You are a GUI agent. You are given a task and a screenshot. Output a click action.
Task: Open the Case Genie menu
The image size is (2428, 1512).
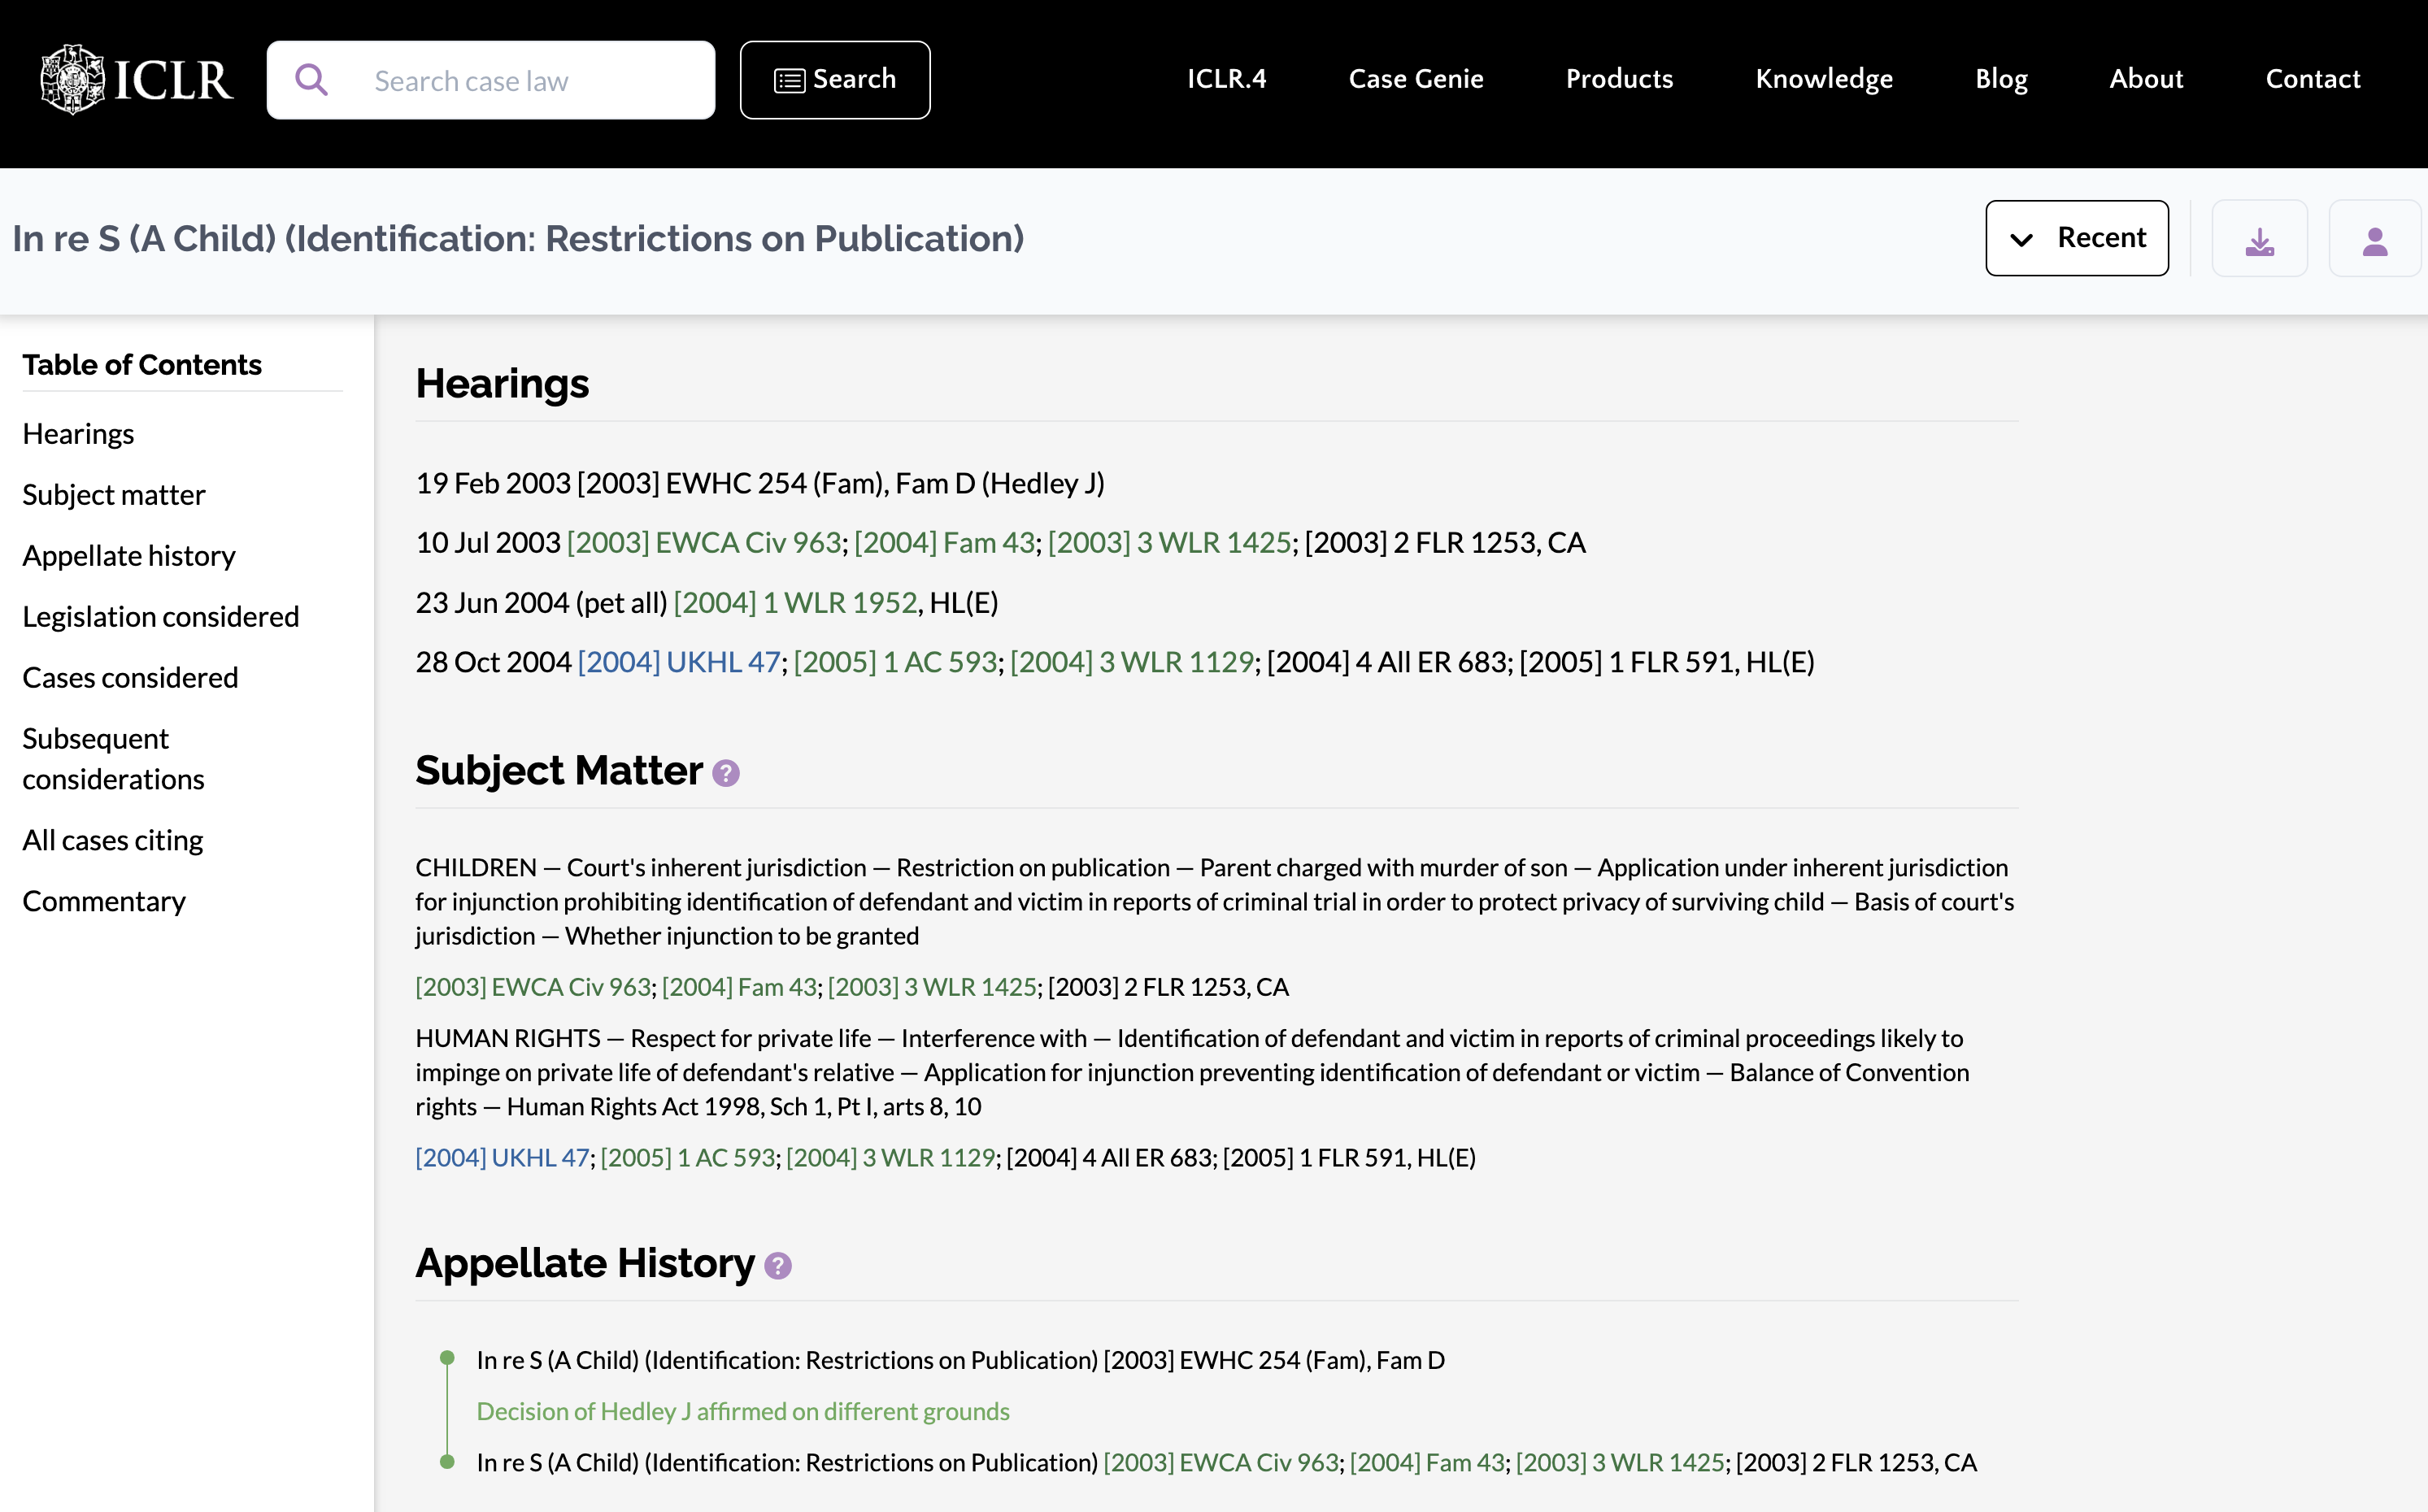[x=1415, y=79]
